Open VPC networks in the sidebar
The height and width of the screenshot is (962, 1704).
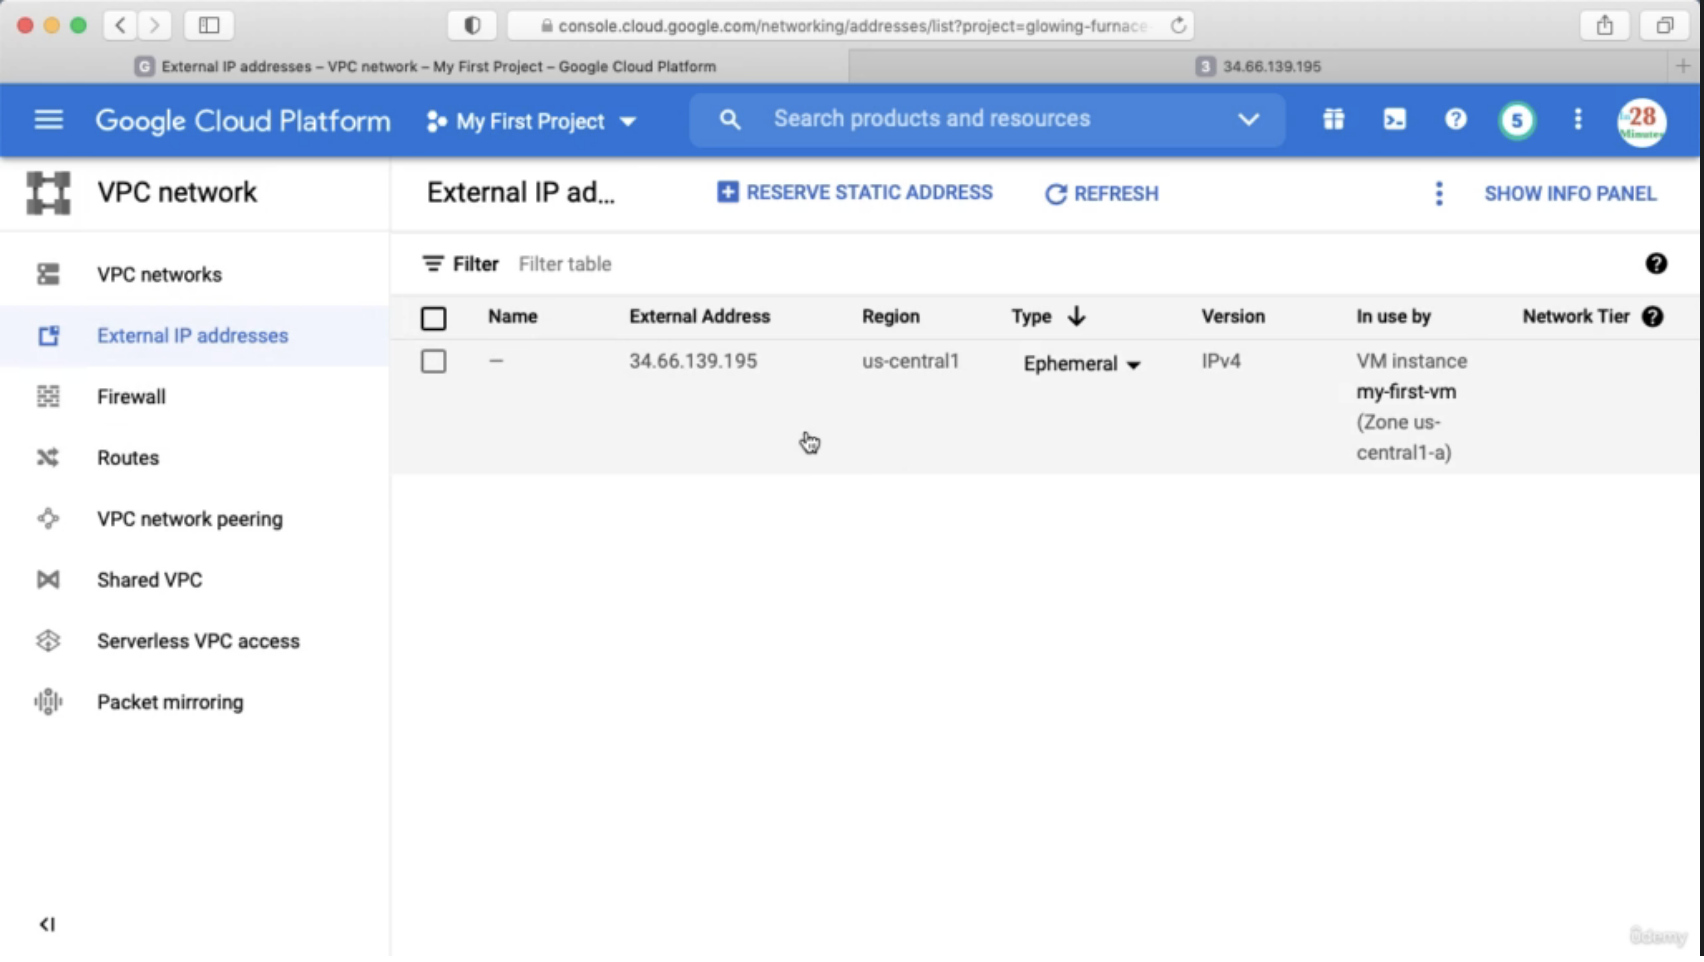[x=159, y=274]
